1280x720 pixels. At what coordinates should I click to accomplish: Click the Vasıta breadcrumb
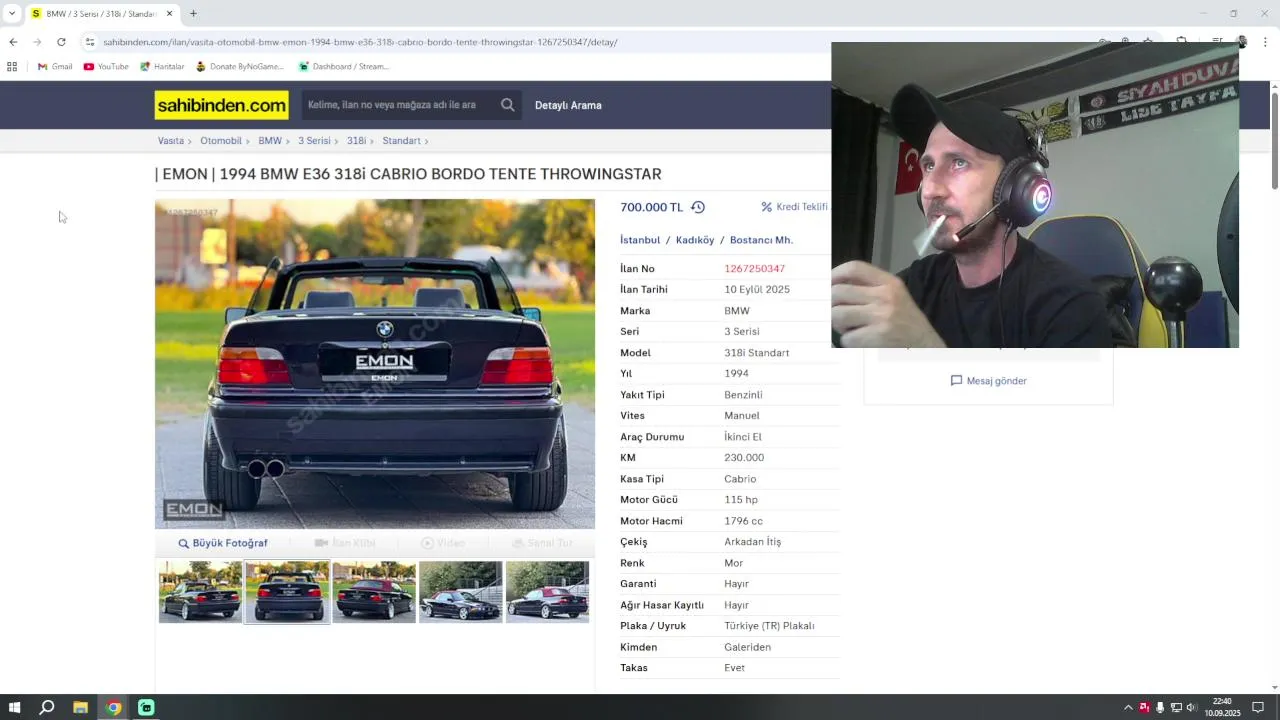coord(171,141)
